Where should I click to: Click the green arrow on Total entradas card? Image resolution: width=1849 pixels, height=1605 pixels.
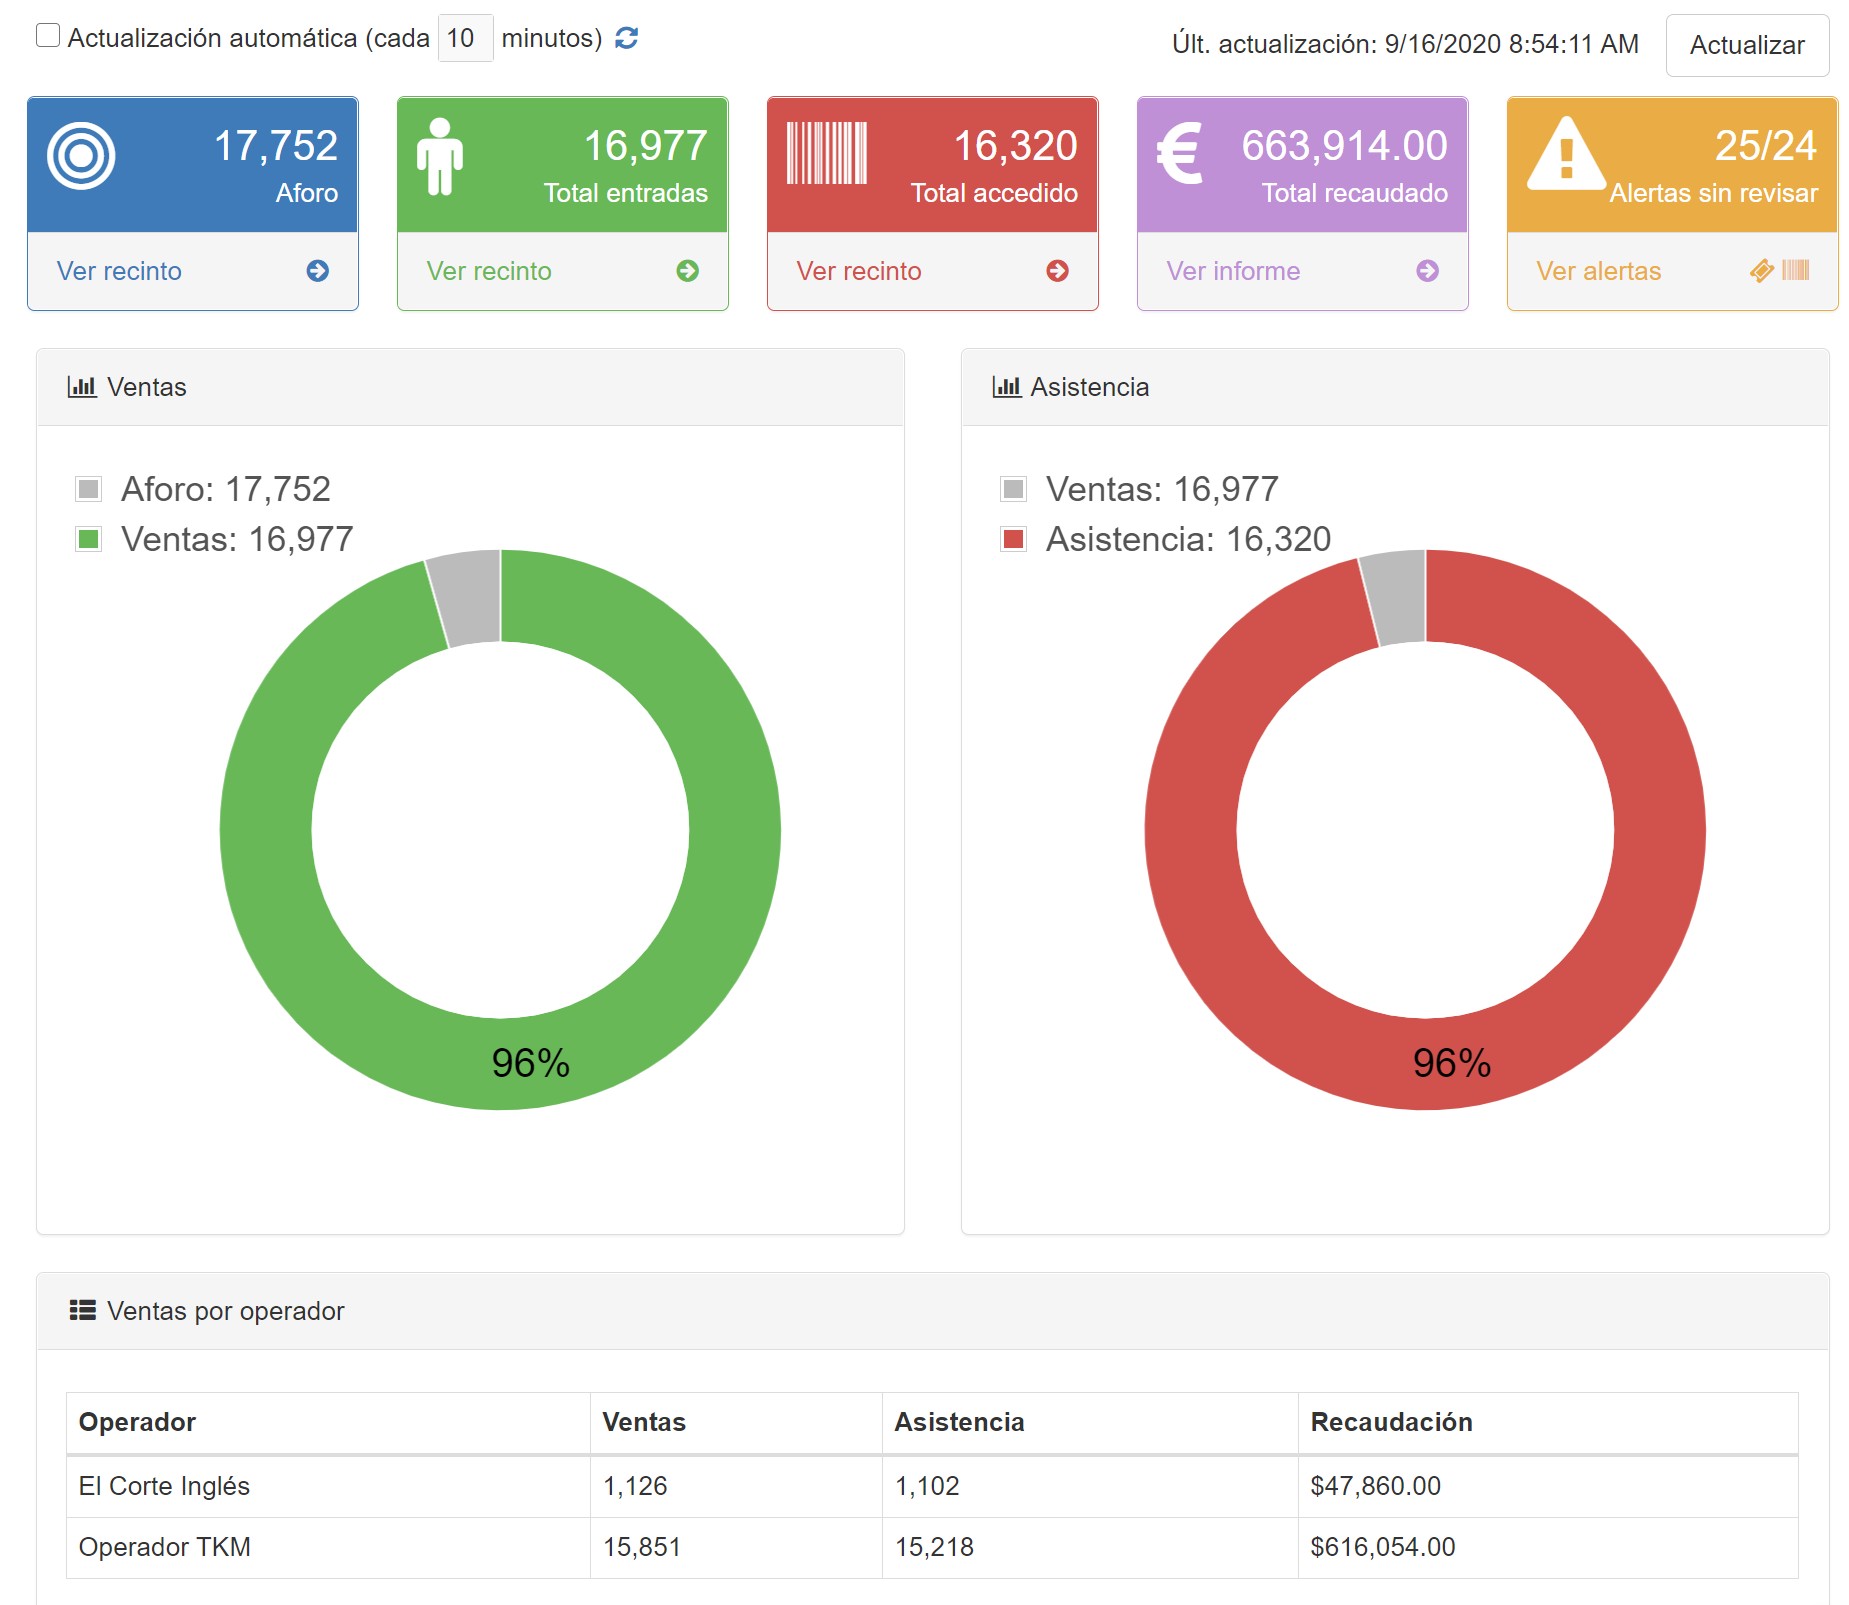(x=688, y=271)
